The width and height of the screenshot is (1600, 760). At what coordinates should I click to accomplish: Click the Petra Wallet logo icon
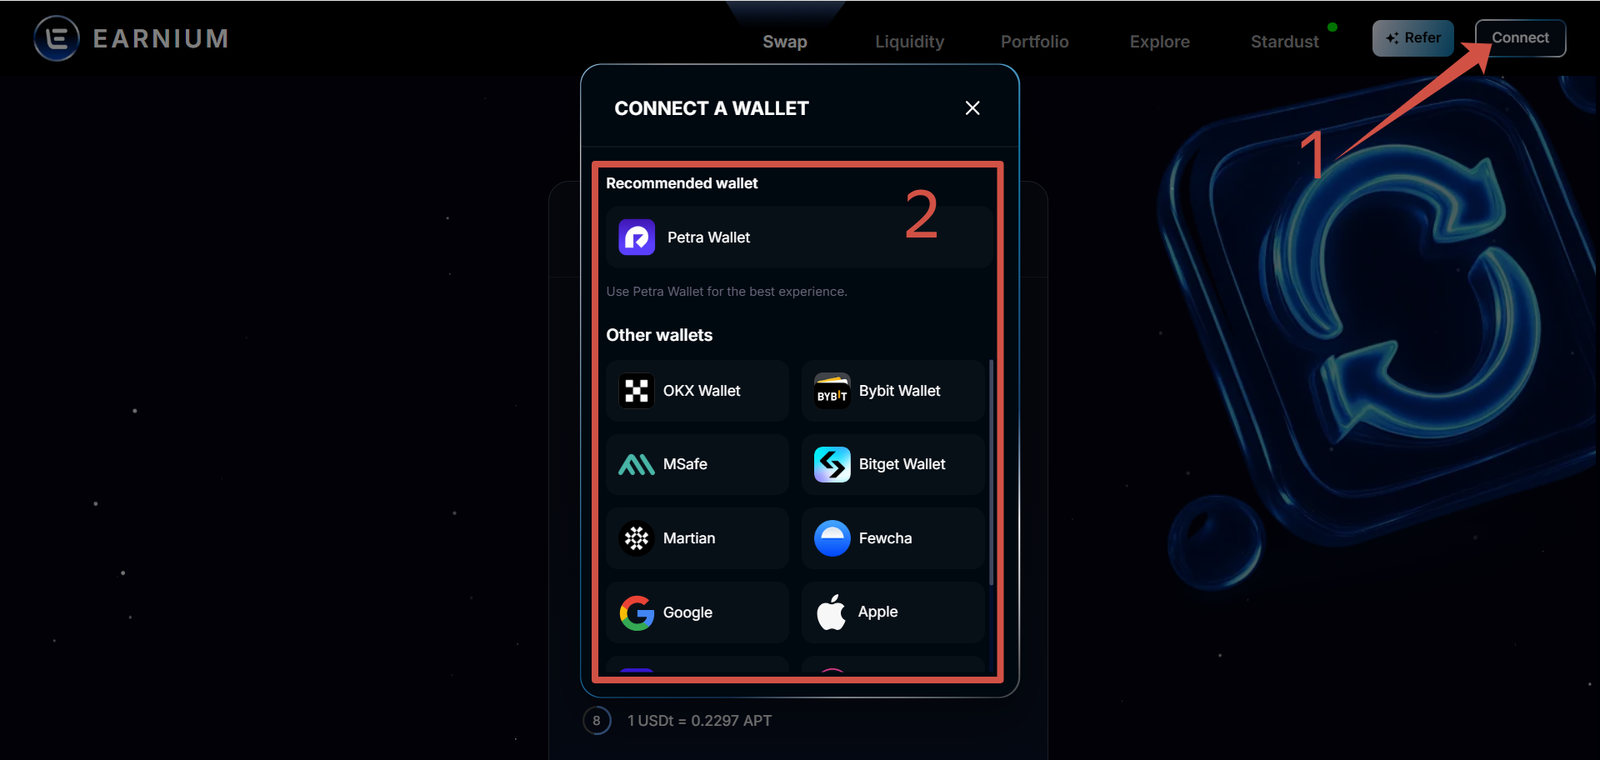(x=636, y=238)
